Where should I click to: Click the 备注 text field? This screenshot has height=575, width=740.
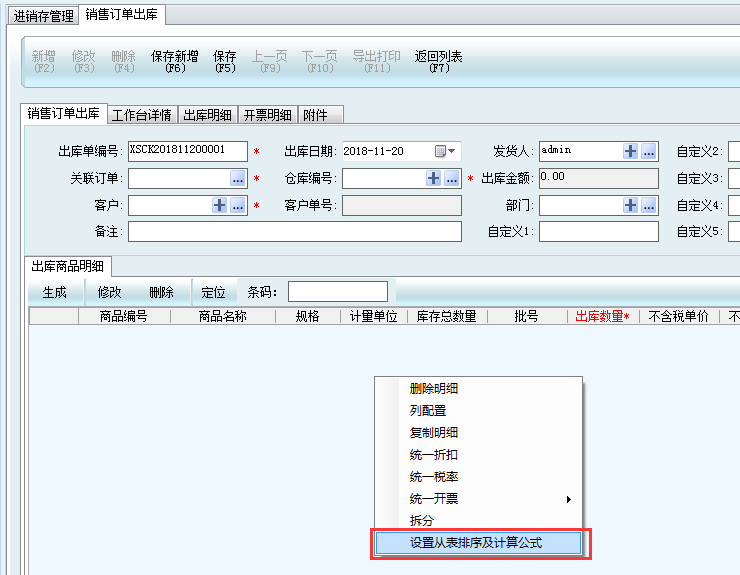click(x=294, y=232)
